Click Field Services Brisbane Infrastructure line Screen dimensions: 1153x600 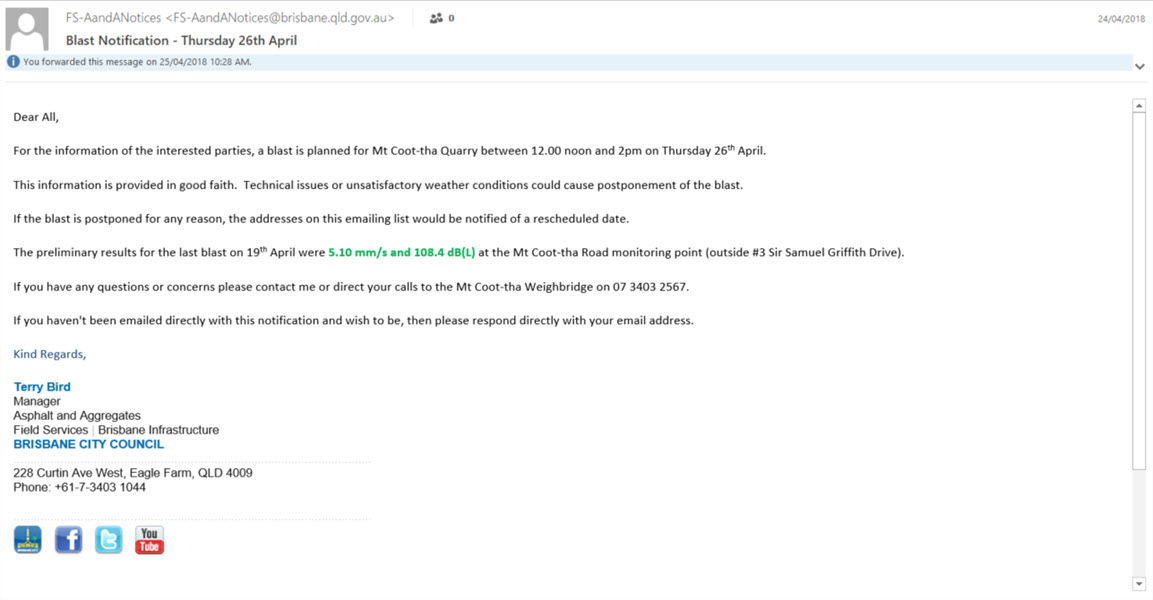coord(116,430)
